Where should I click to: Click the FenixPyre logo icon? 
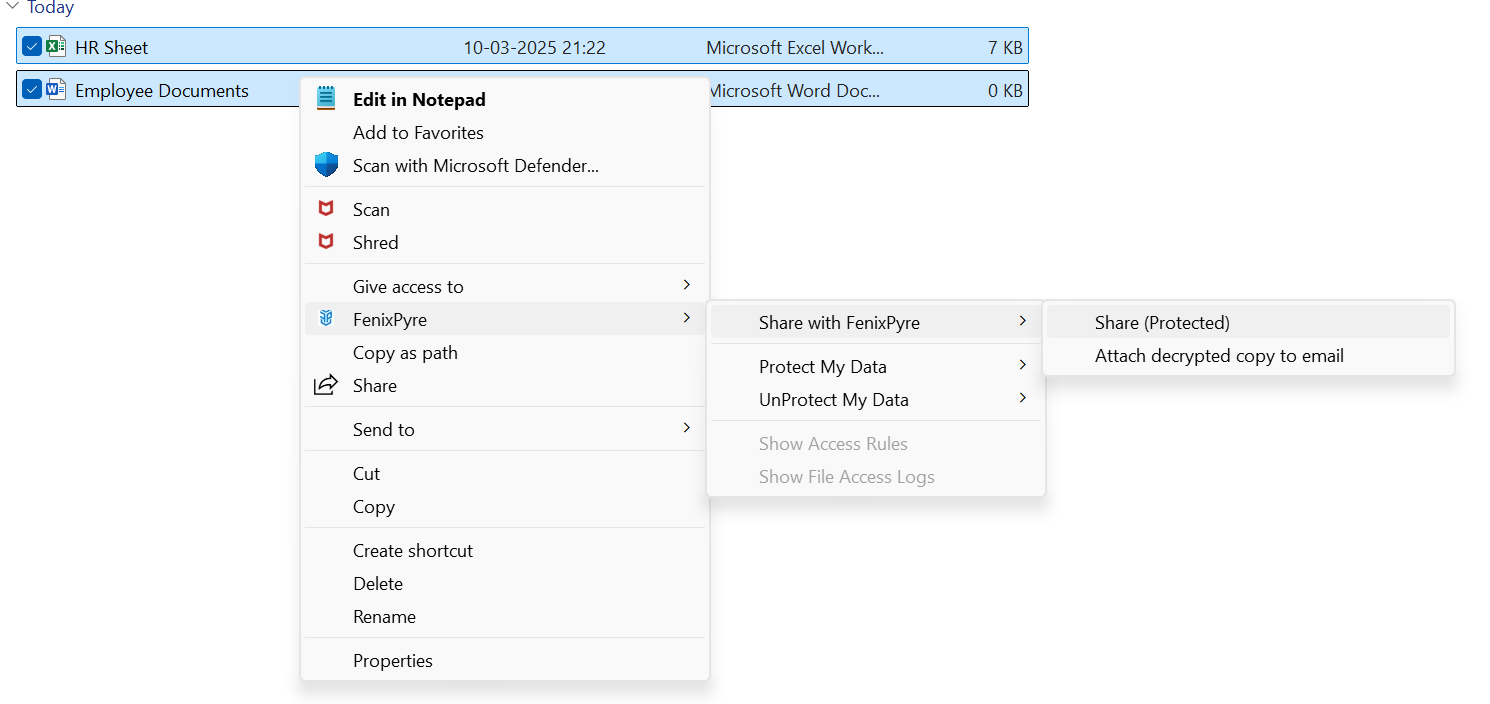[x=326, y=319]
